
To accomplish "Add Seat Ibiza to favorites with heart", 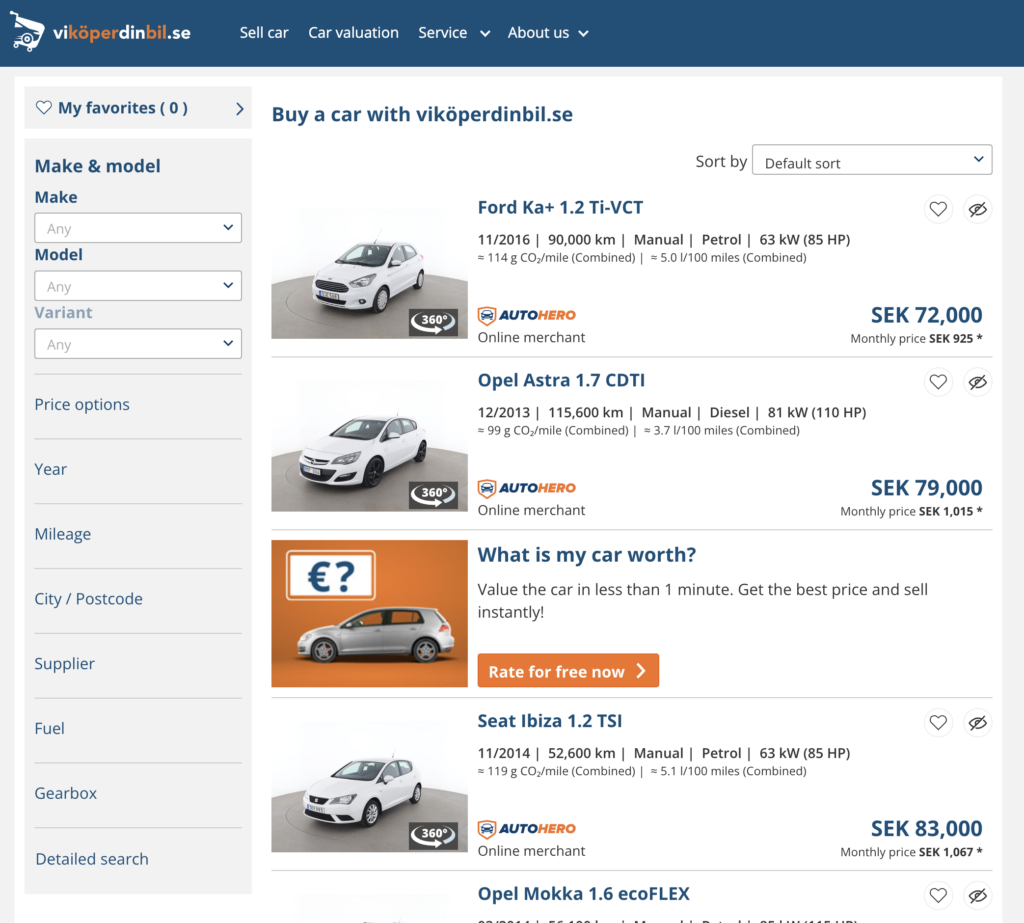I will click(x=938, y=722).
